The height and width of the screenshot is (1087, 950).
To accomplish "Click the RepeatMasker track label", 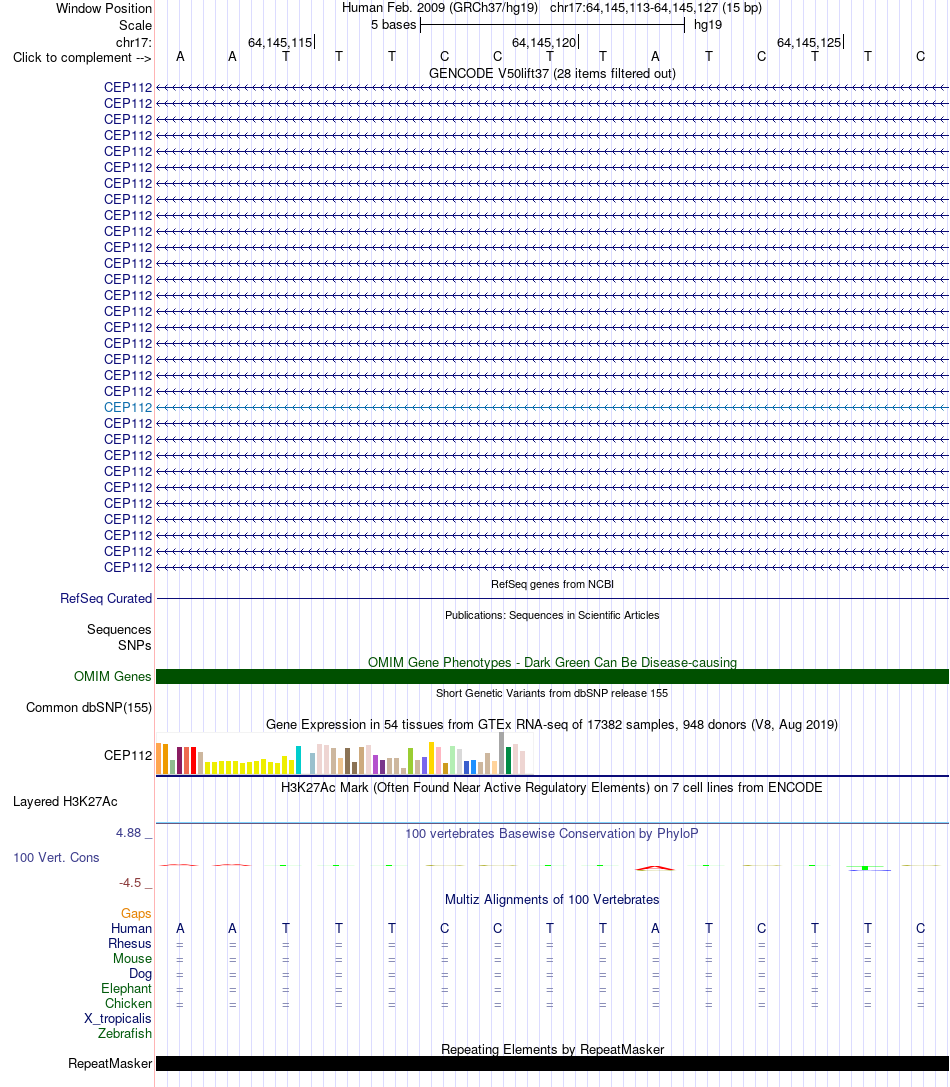I will tap(110, 1063).
